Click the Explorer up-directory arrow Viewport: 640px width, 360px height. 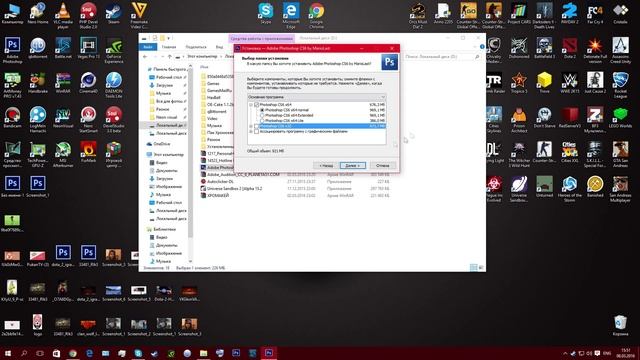(x=170, y=57)
